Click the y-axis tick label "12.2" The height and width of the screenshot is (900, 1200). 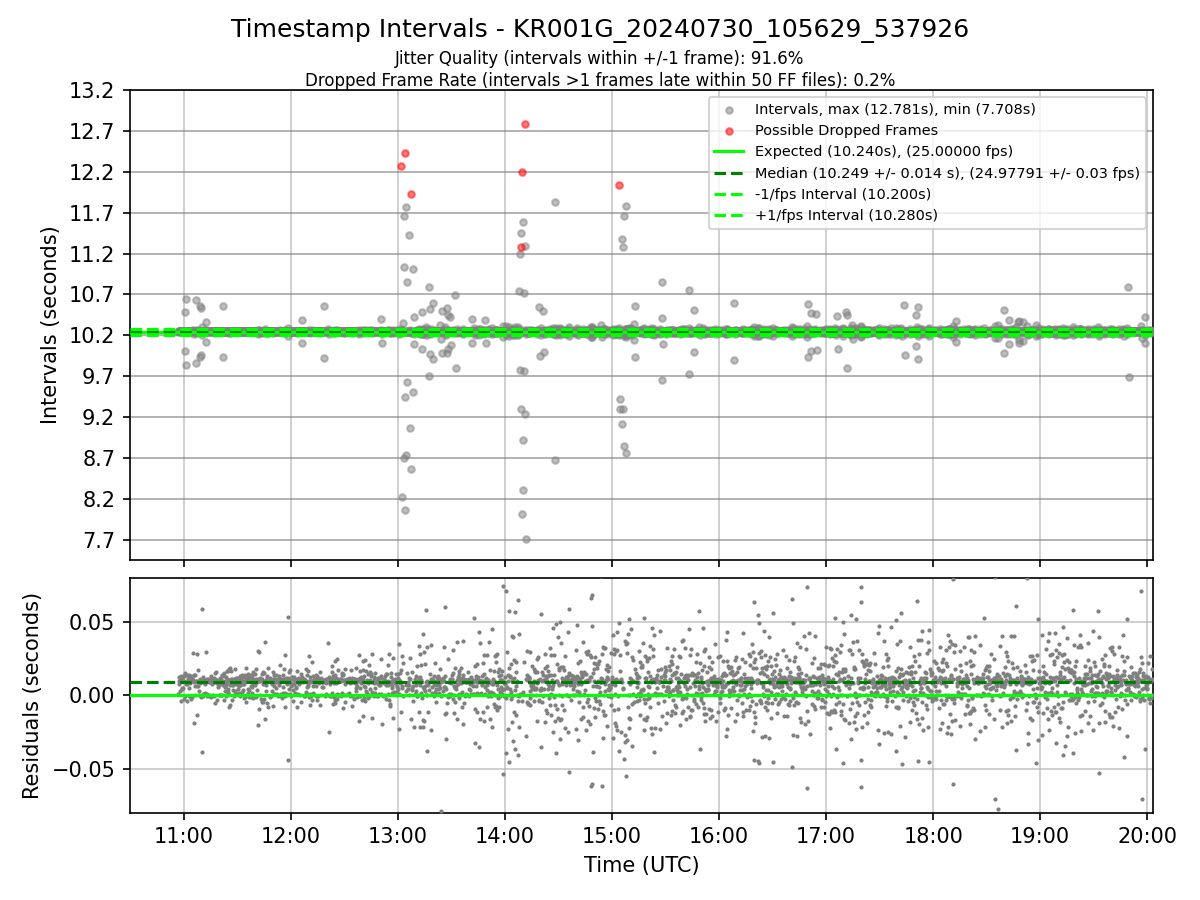tap(92, 173)
